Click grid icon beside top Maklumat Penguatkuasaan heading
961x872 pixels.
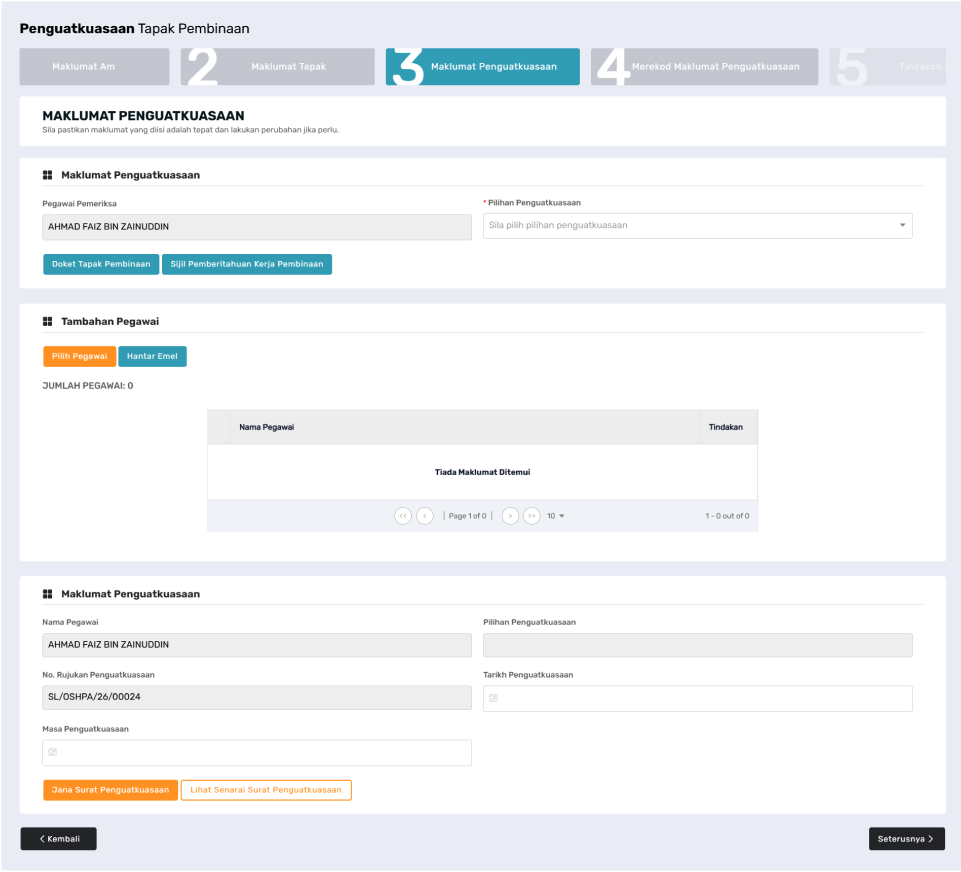click(x=47, y=175)
